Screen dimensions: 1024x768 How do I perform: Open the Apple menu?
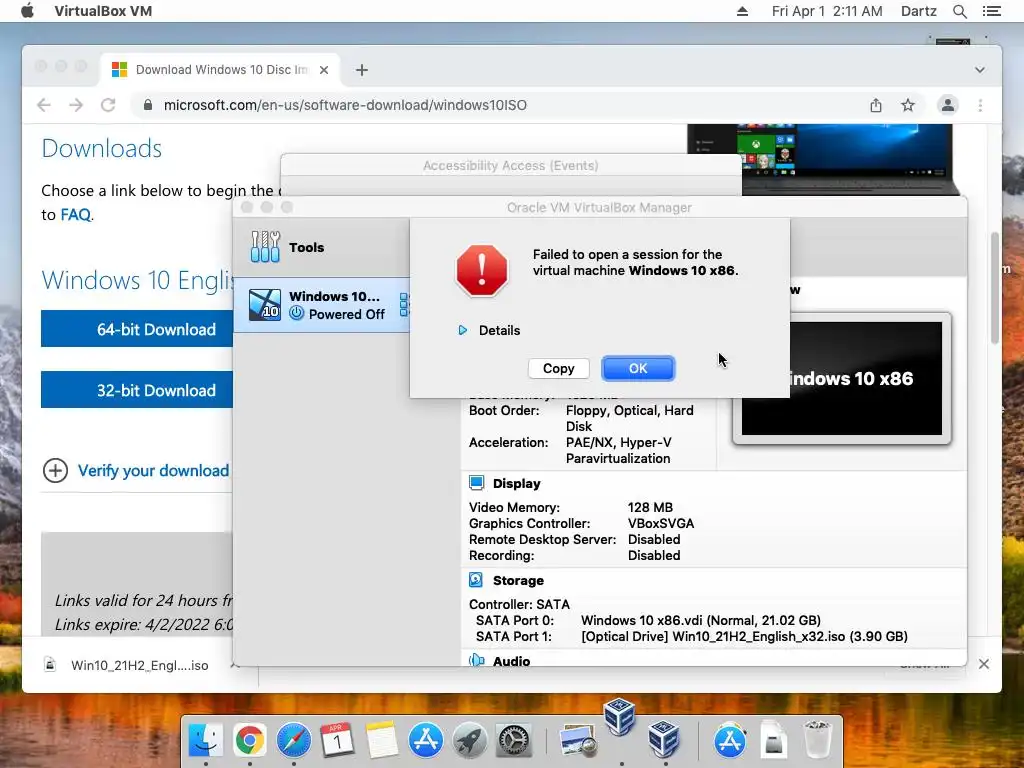[27, 11]
